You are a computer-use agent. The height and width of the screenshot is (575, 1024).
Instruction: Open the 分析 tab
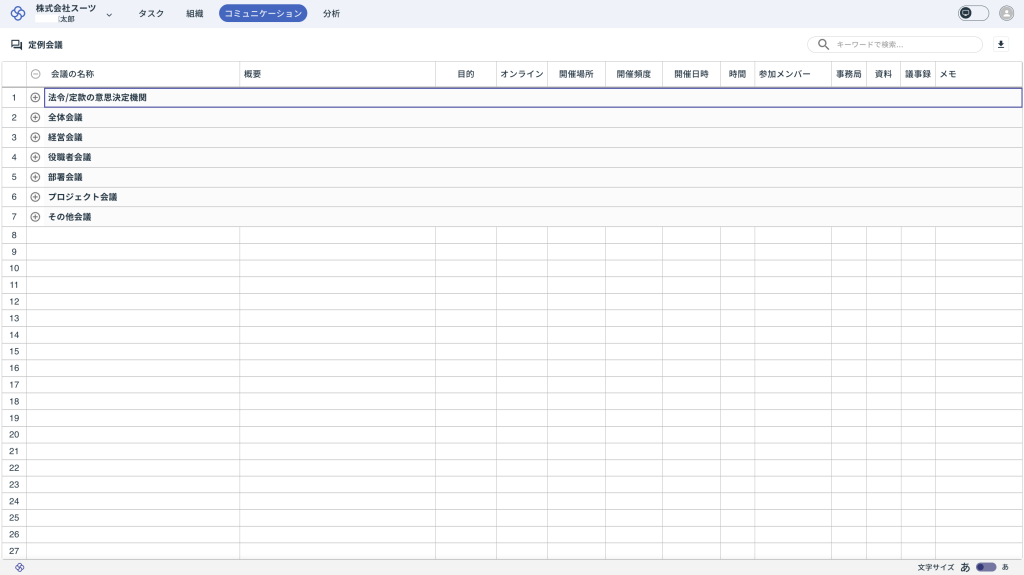(x=331, y=13)
